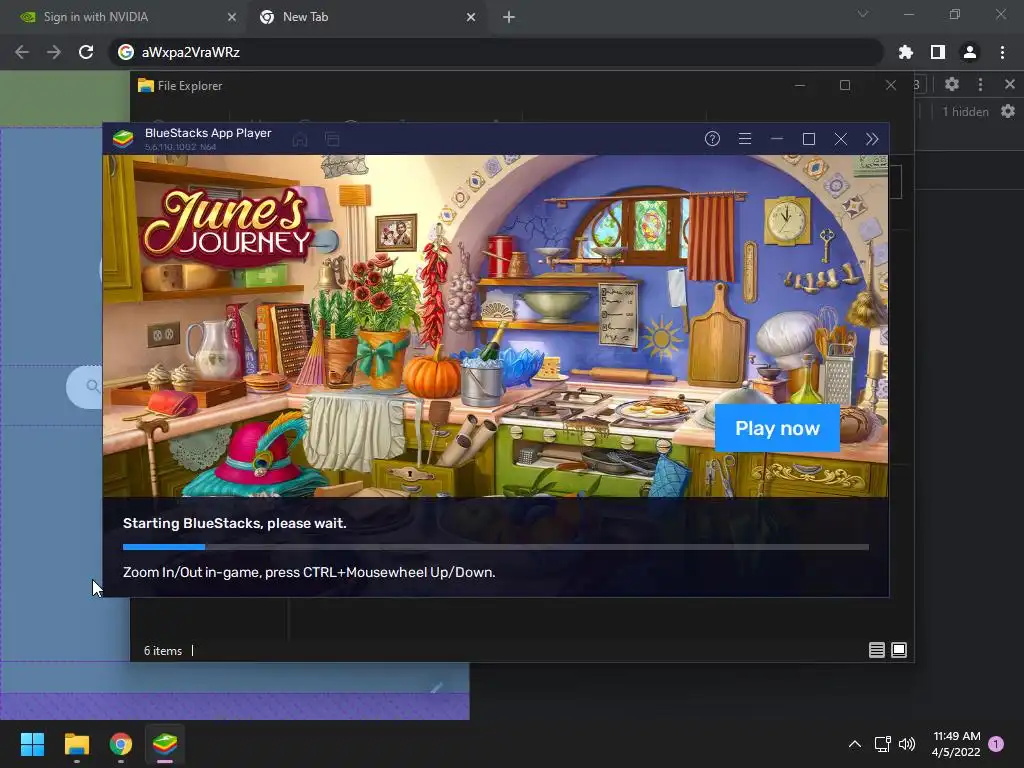Click Chrome back arrow
This screenshot has height=768, width=1024.
click(x=22, y=52)
